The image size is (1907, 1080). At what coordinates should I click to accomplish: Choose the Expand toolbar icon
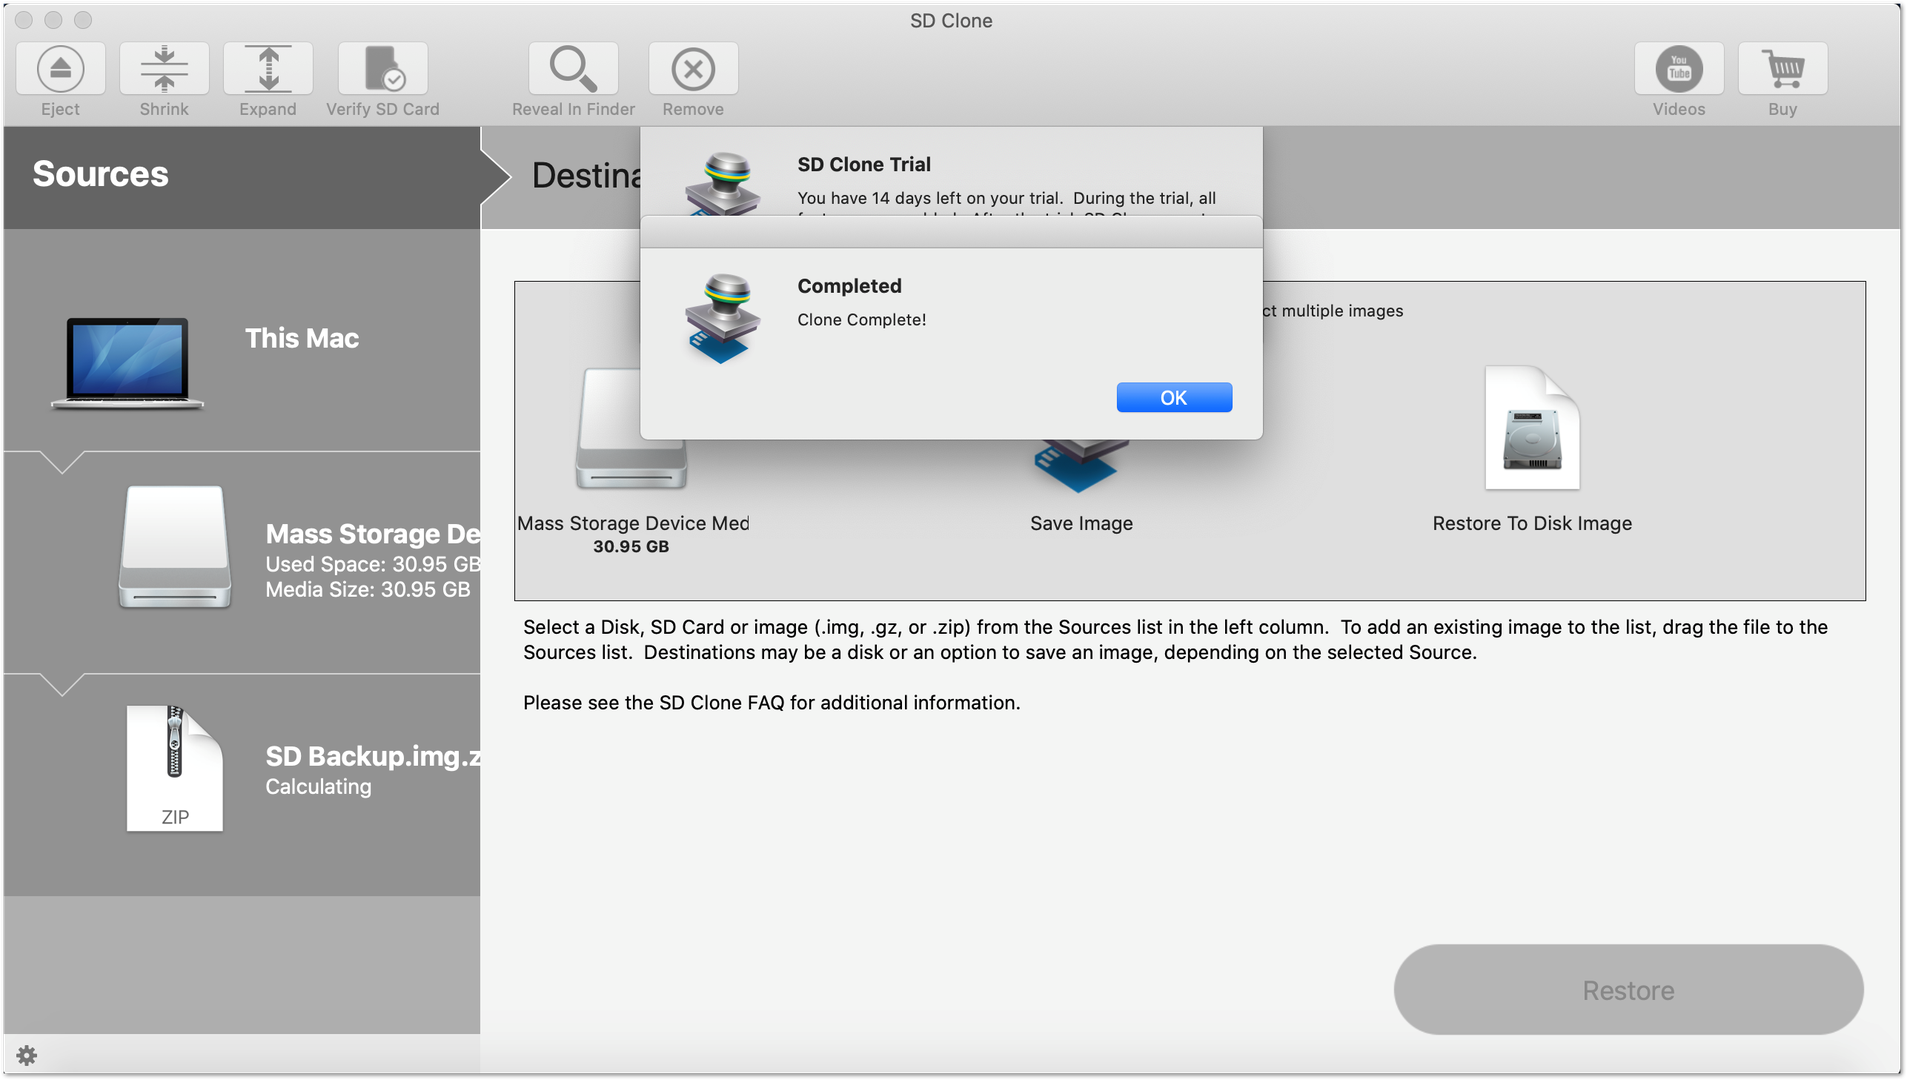[x=268, y=69]
